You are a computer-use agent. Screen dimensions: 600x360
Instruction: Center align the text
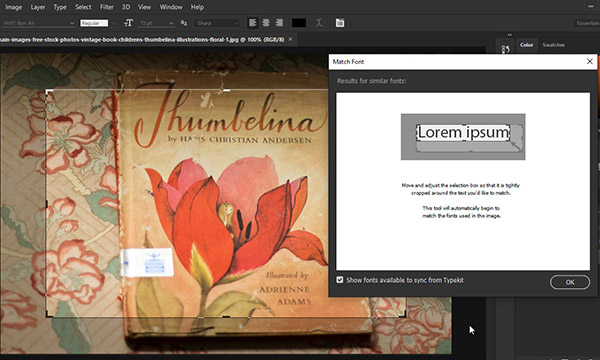pos(266,23)
